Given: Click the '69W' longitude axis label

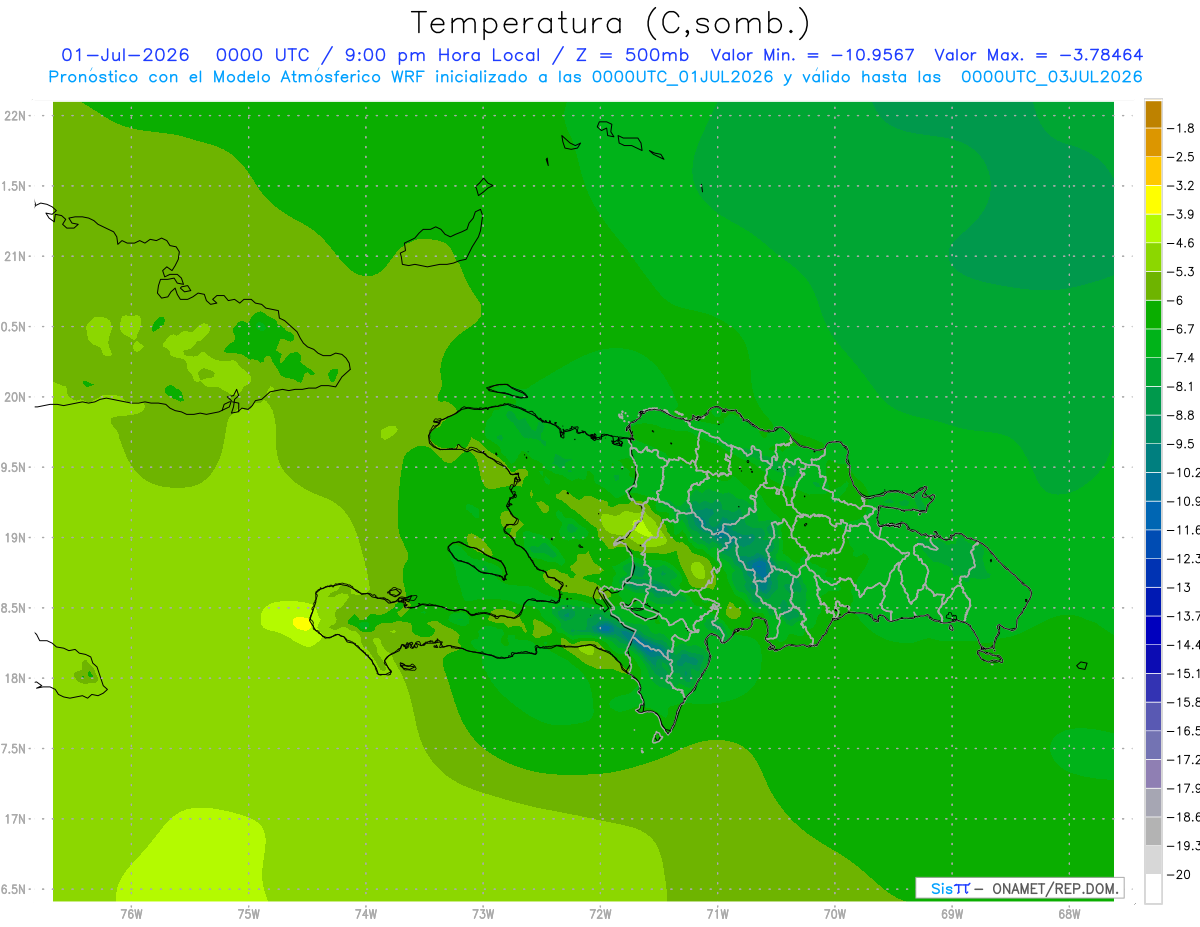Looking at the screenshot, I should 952,913.
